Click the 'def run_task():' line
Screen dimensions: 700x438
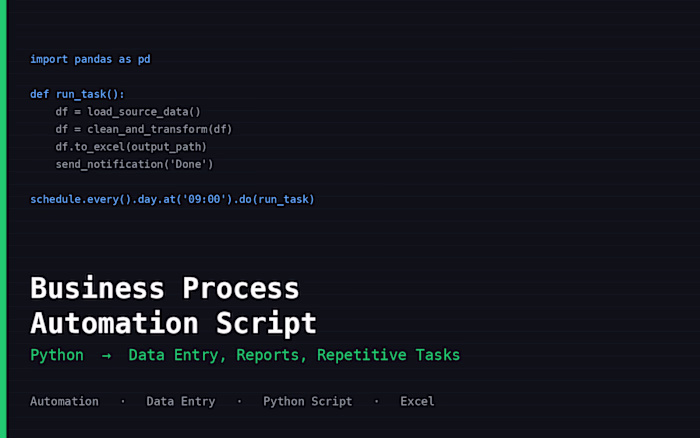(x=77, y=94)
